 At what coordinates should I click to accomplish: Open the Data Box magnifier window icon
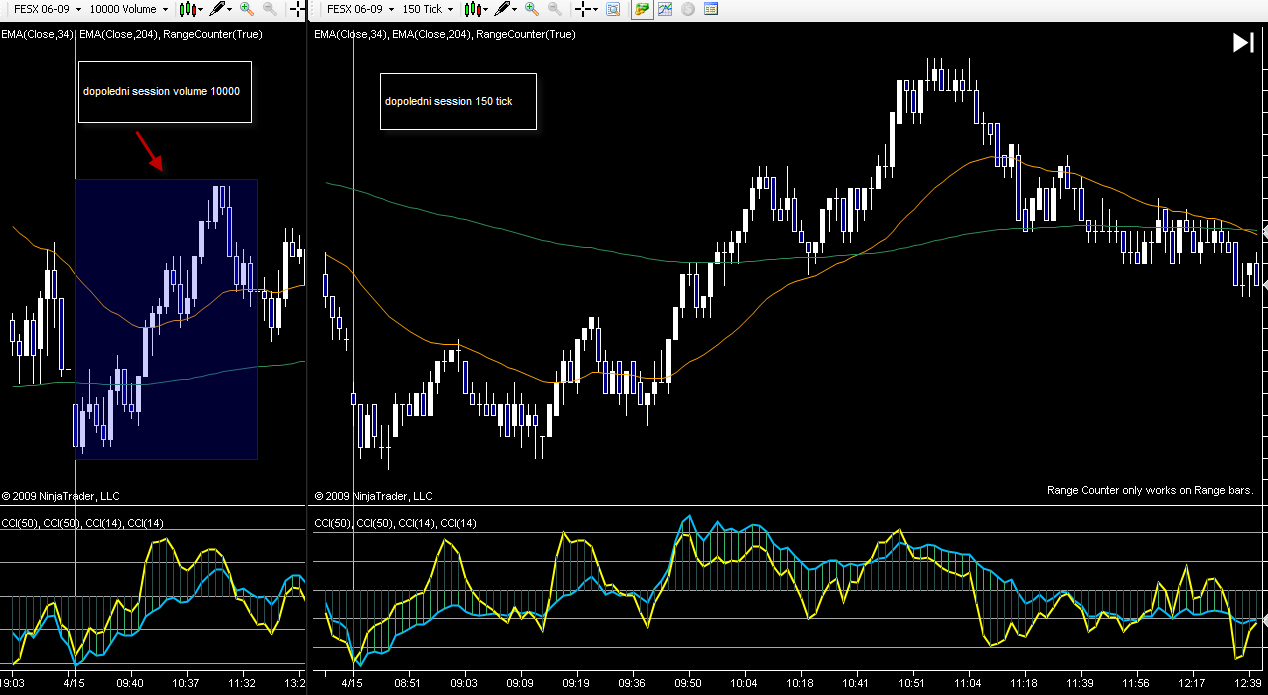(613, 9)
